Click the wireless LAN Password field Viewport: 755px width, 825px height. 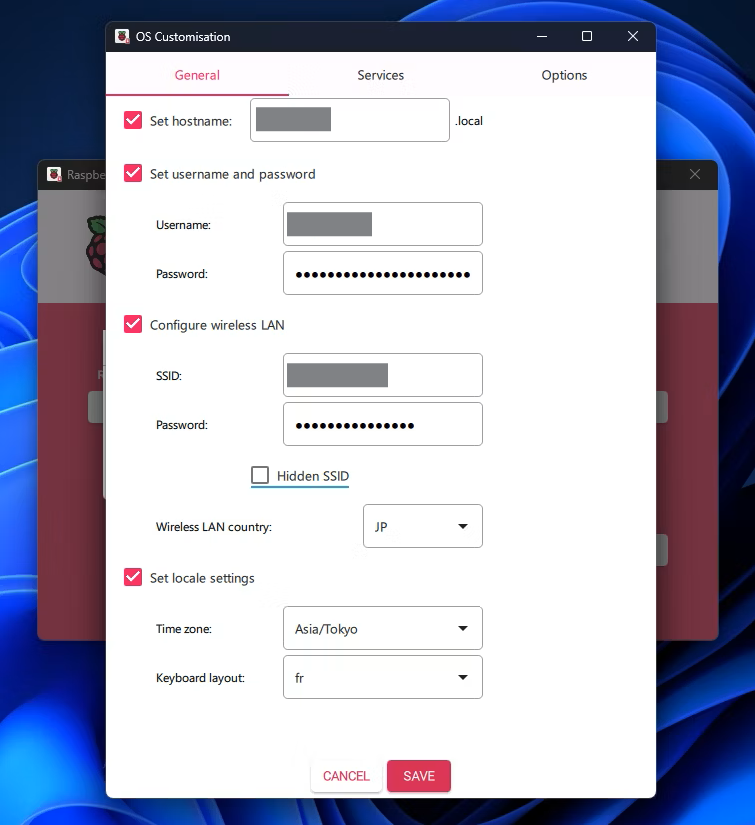click(382, 424)
